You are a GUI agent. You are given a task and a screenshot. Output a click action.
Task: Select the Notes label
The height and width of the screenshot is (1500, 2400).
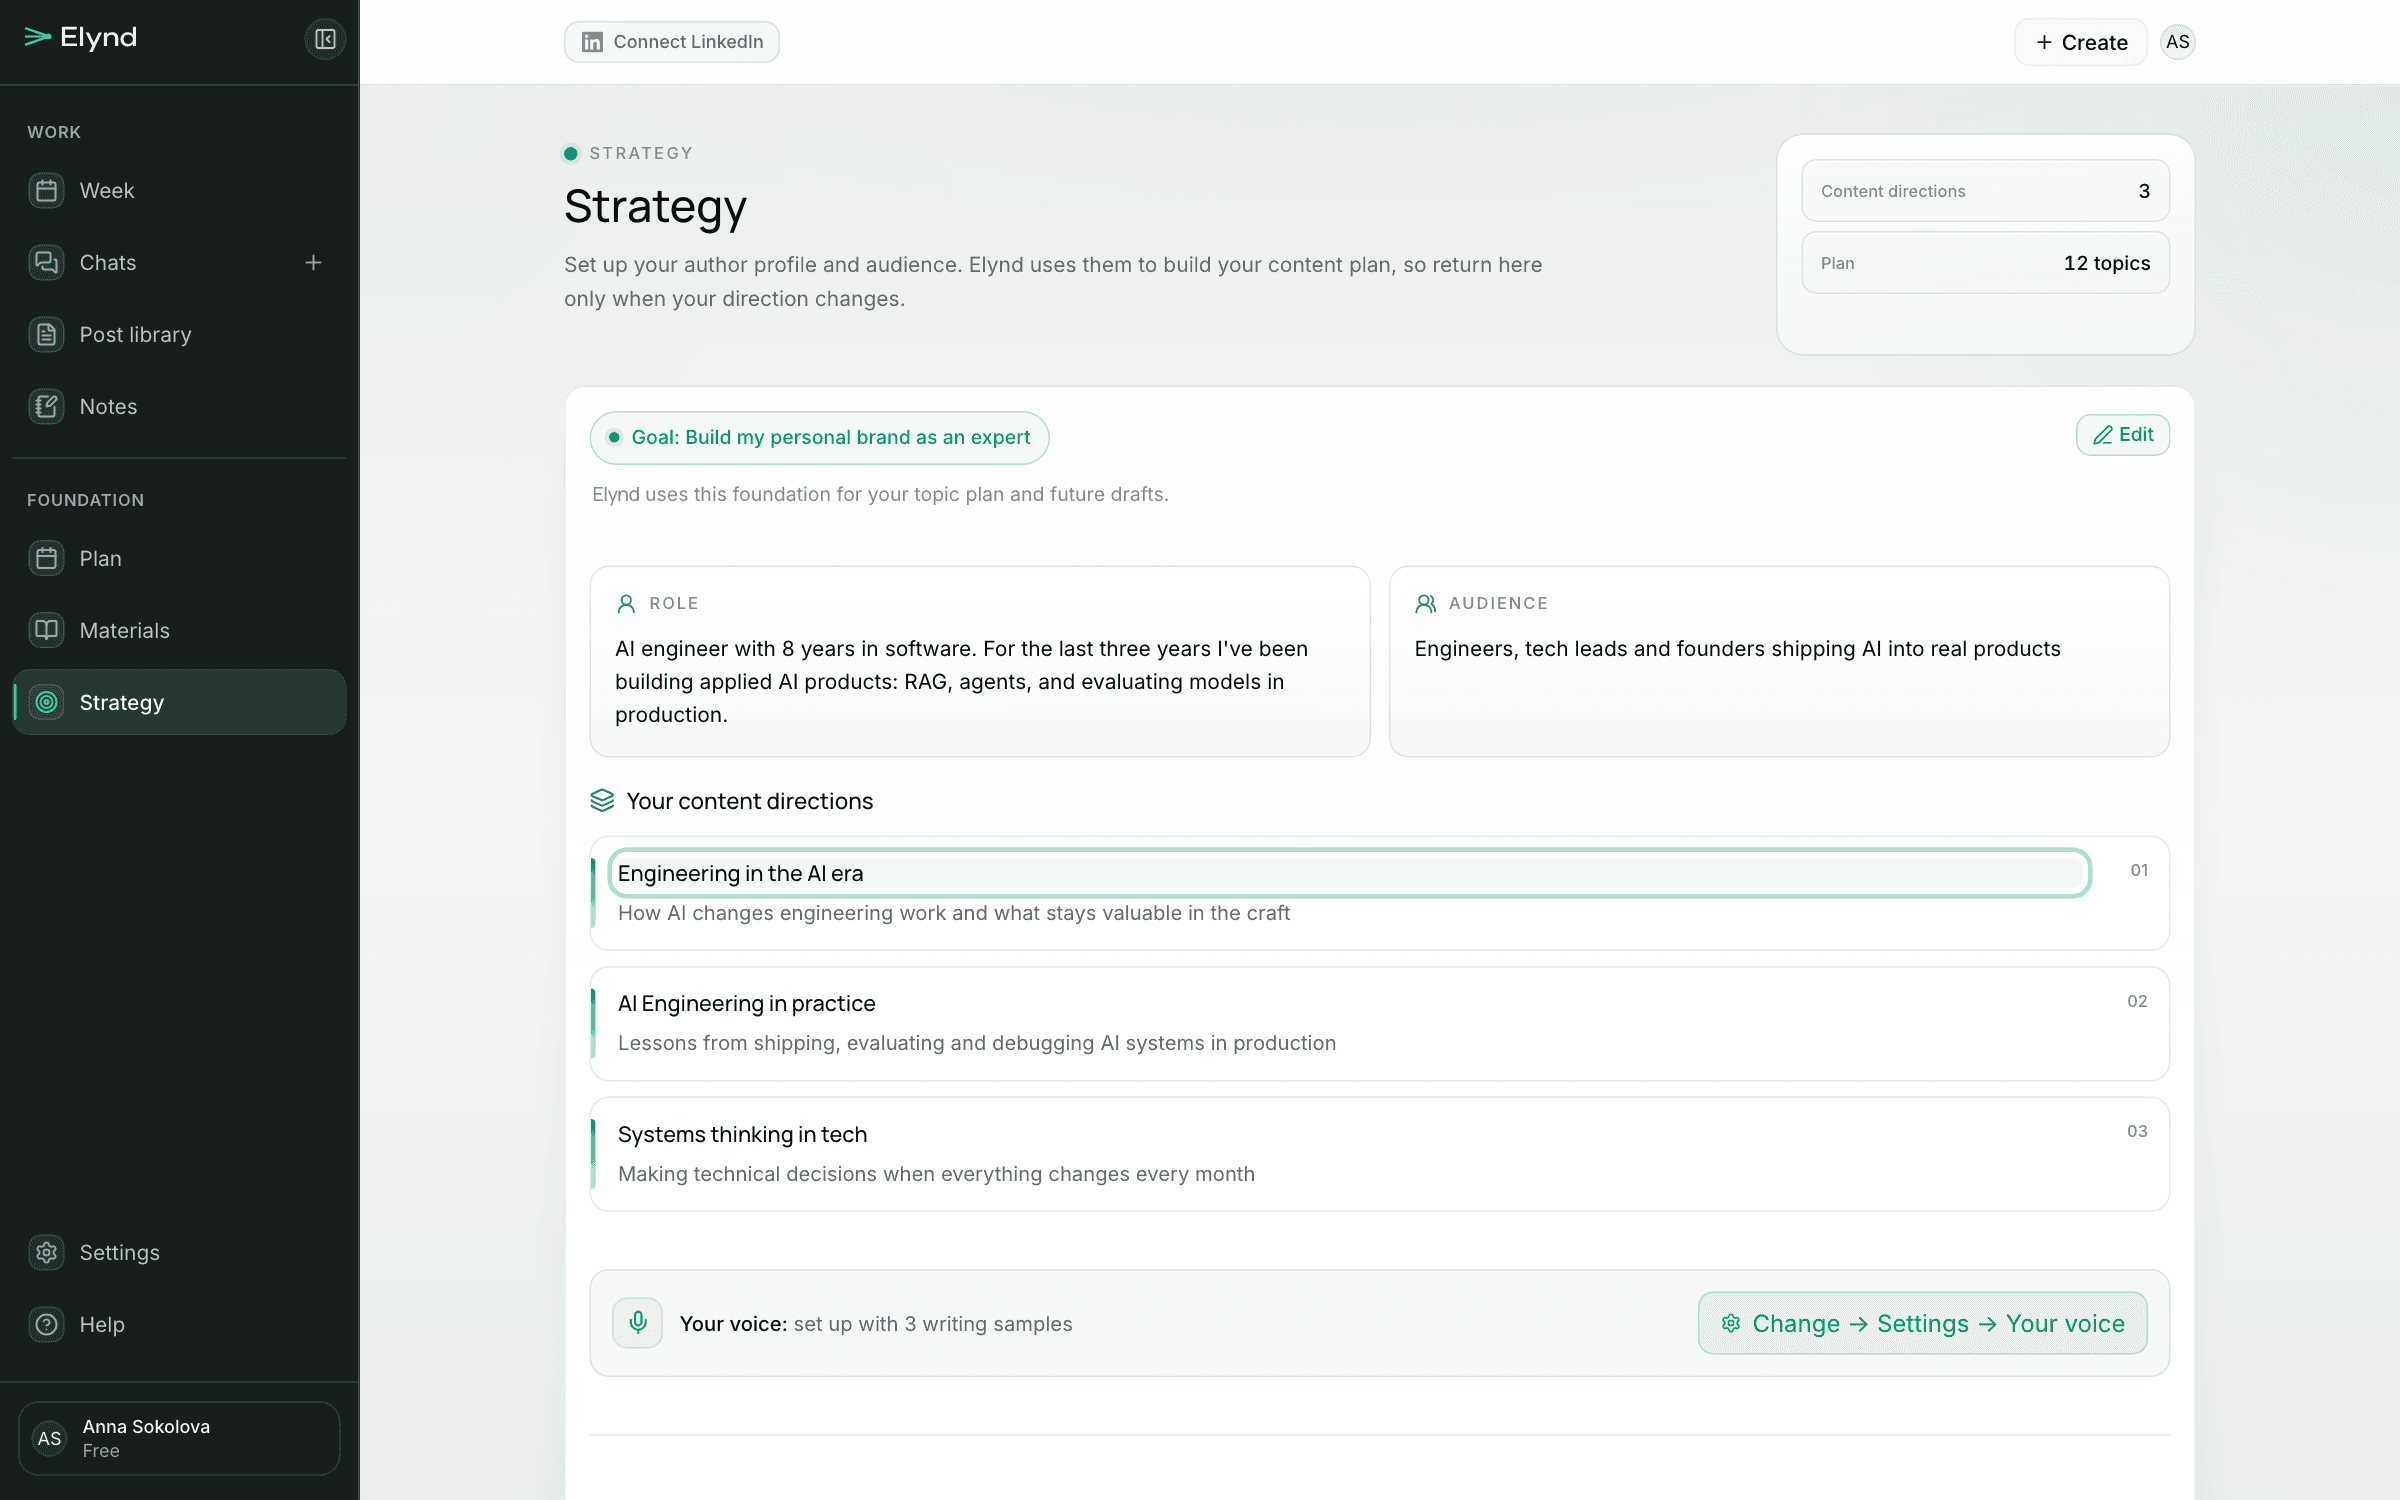pos(108,407)
